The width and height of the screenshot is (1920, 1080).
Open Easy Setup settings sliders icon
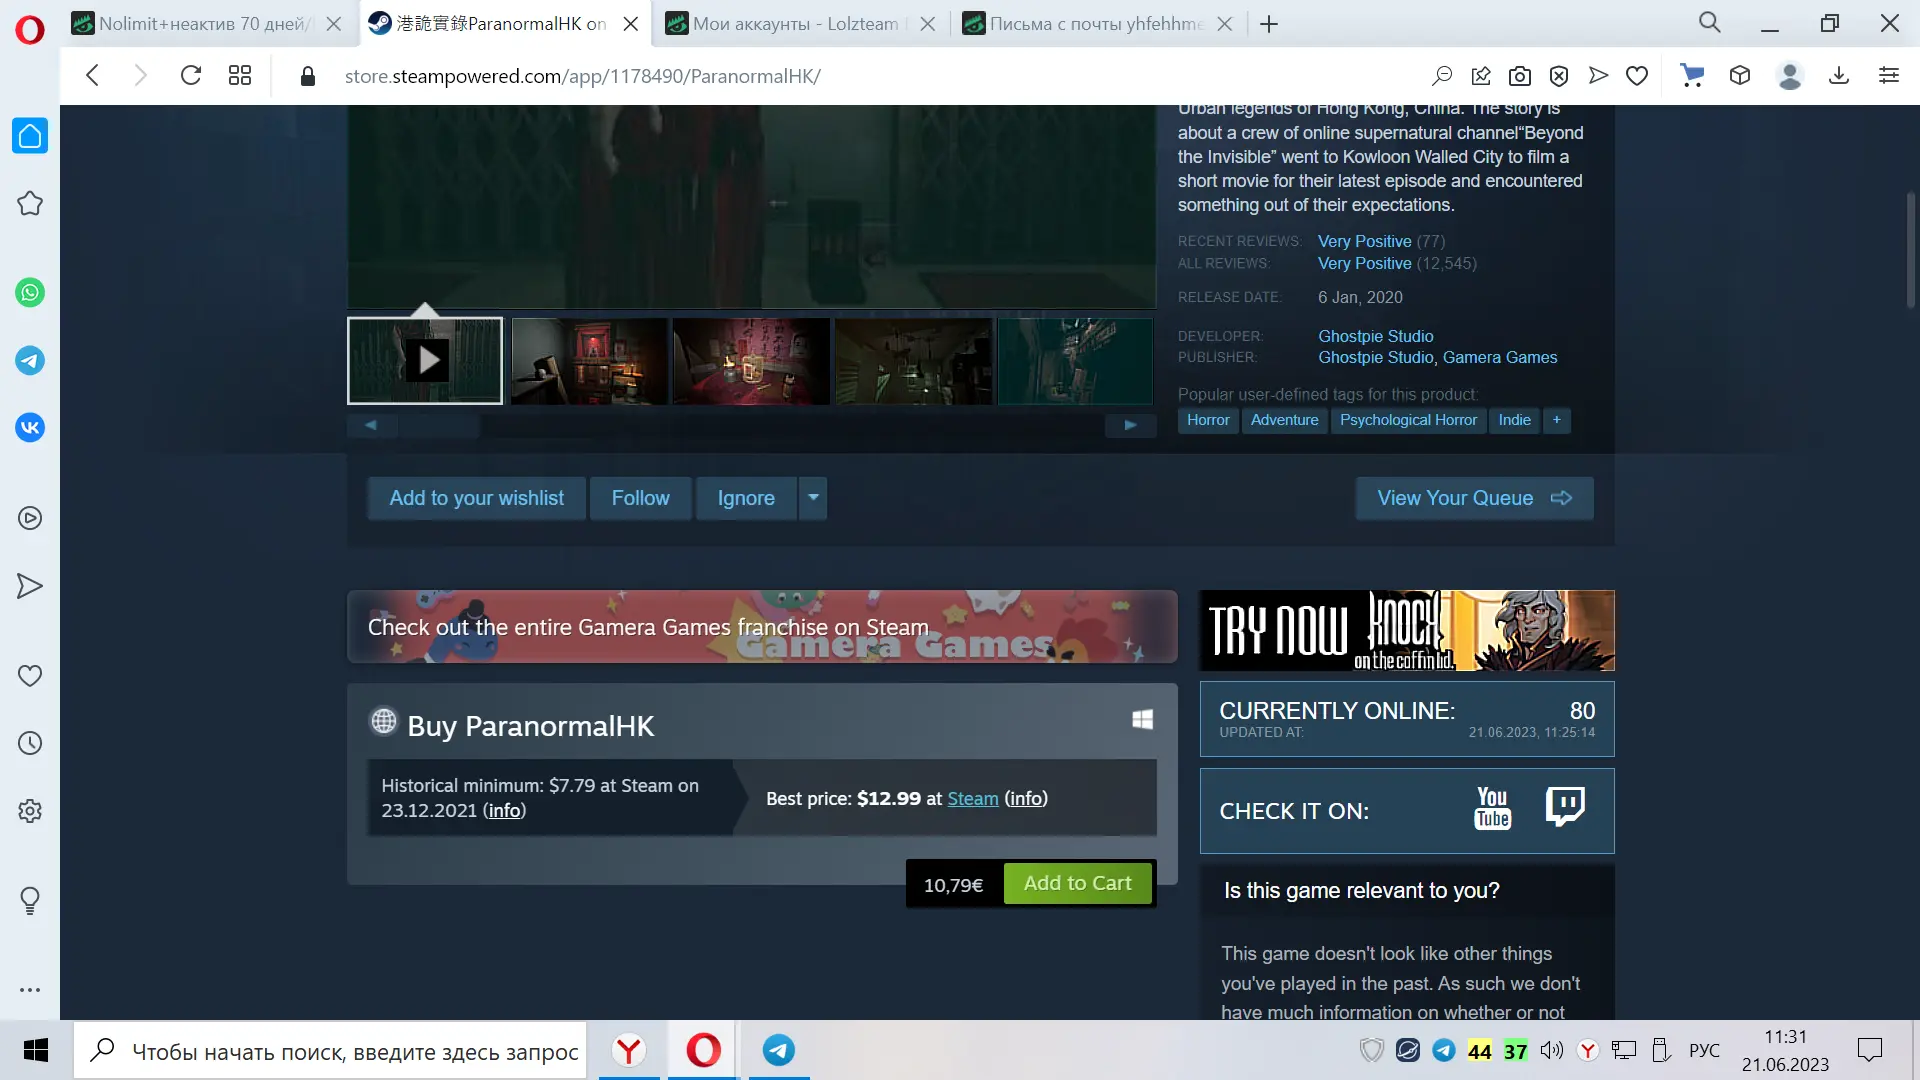coord(1889,76)
